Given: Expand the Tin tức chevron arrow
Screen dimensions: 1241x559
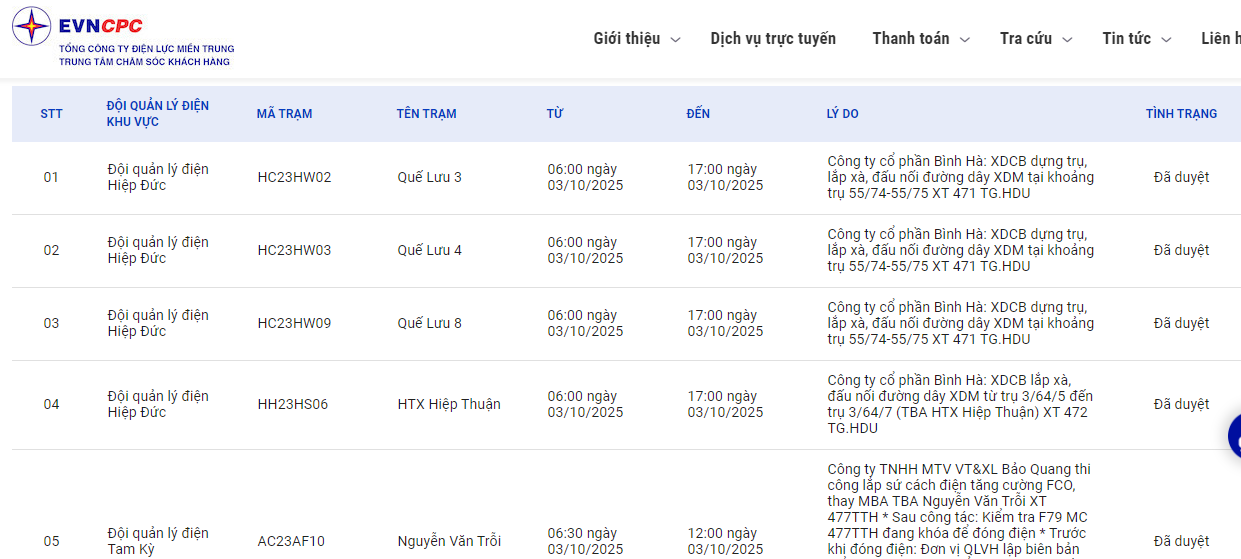Looking at the screenshot, I should [1166, 40].
